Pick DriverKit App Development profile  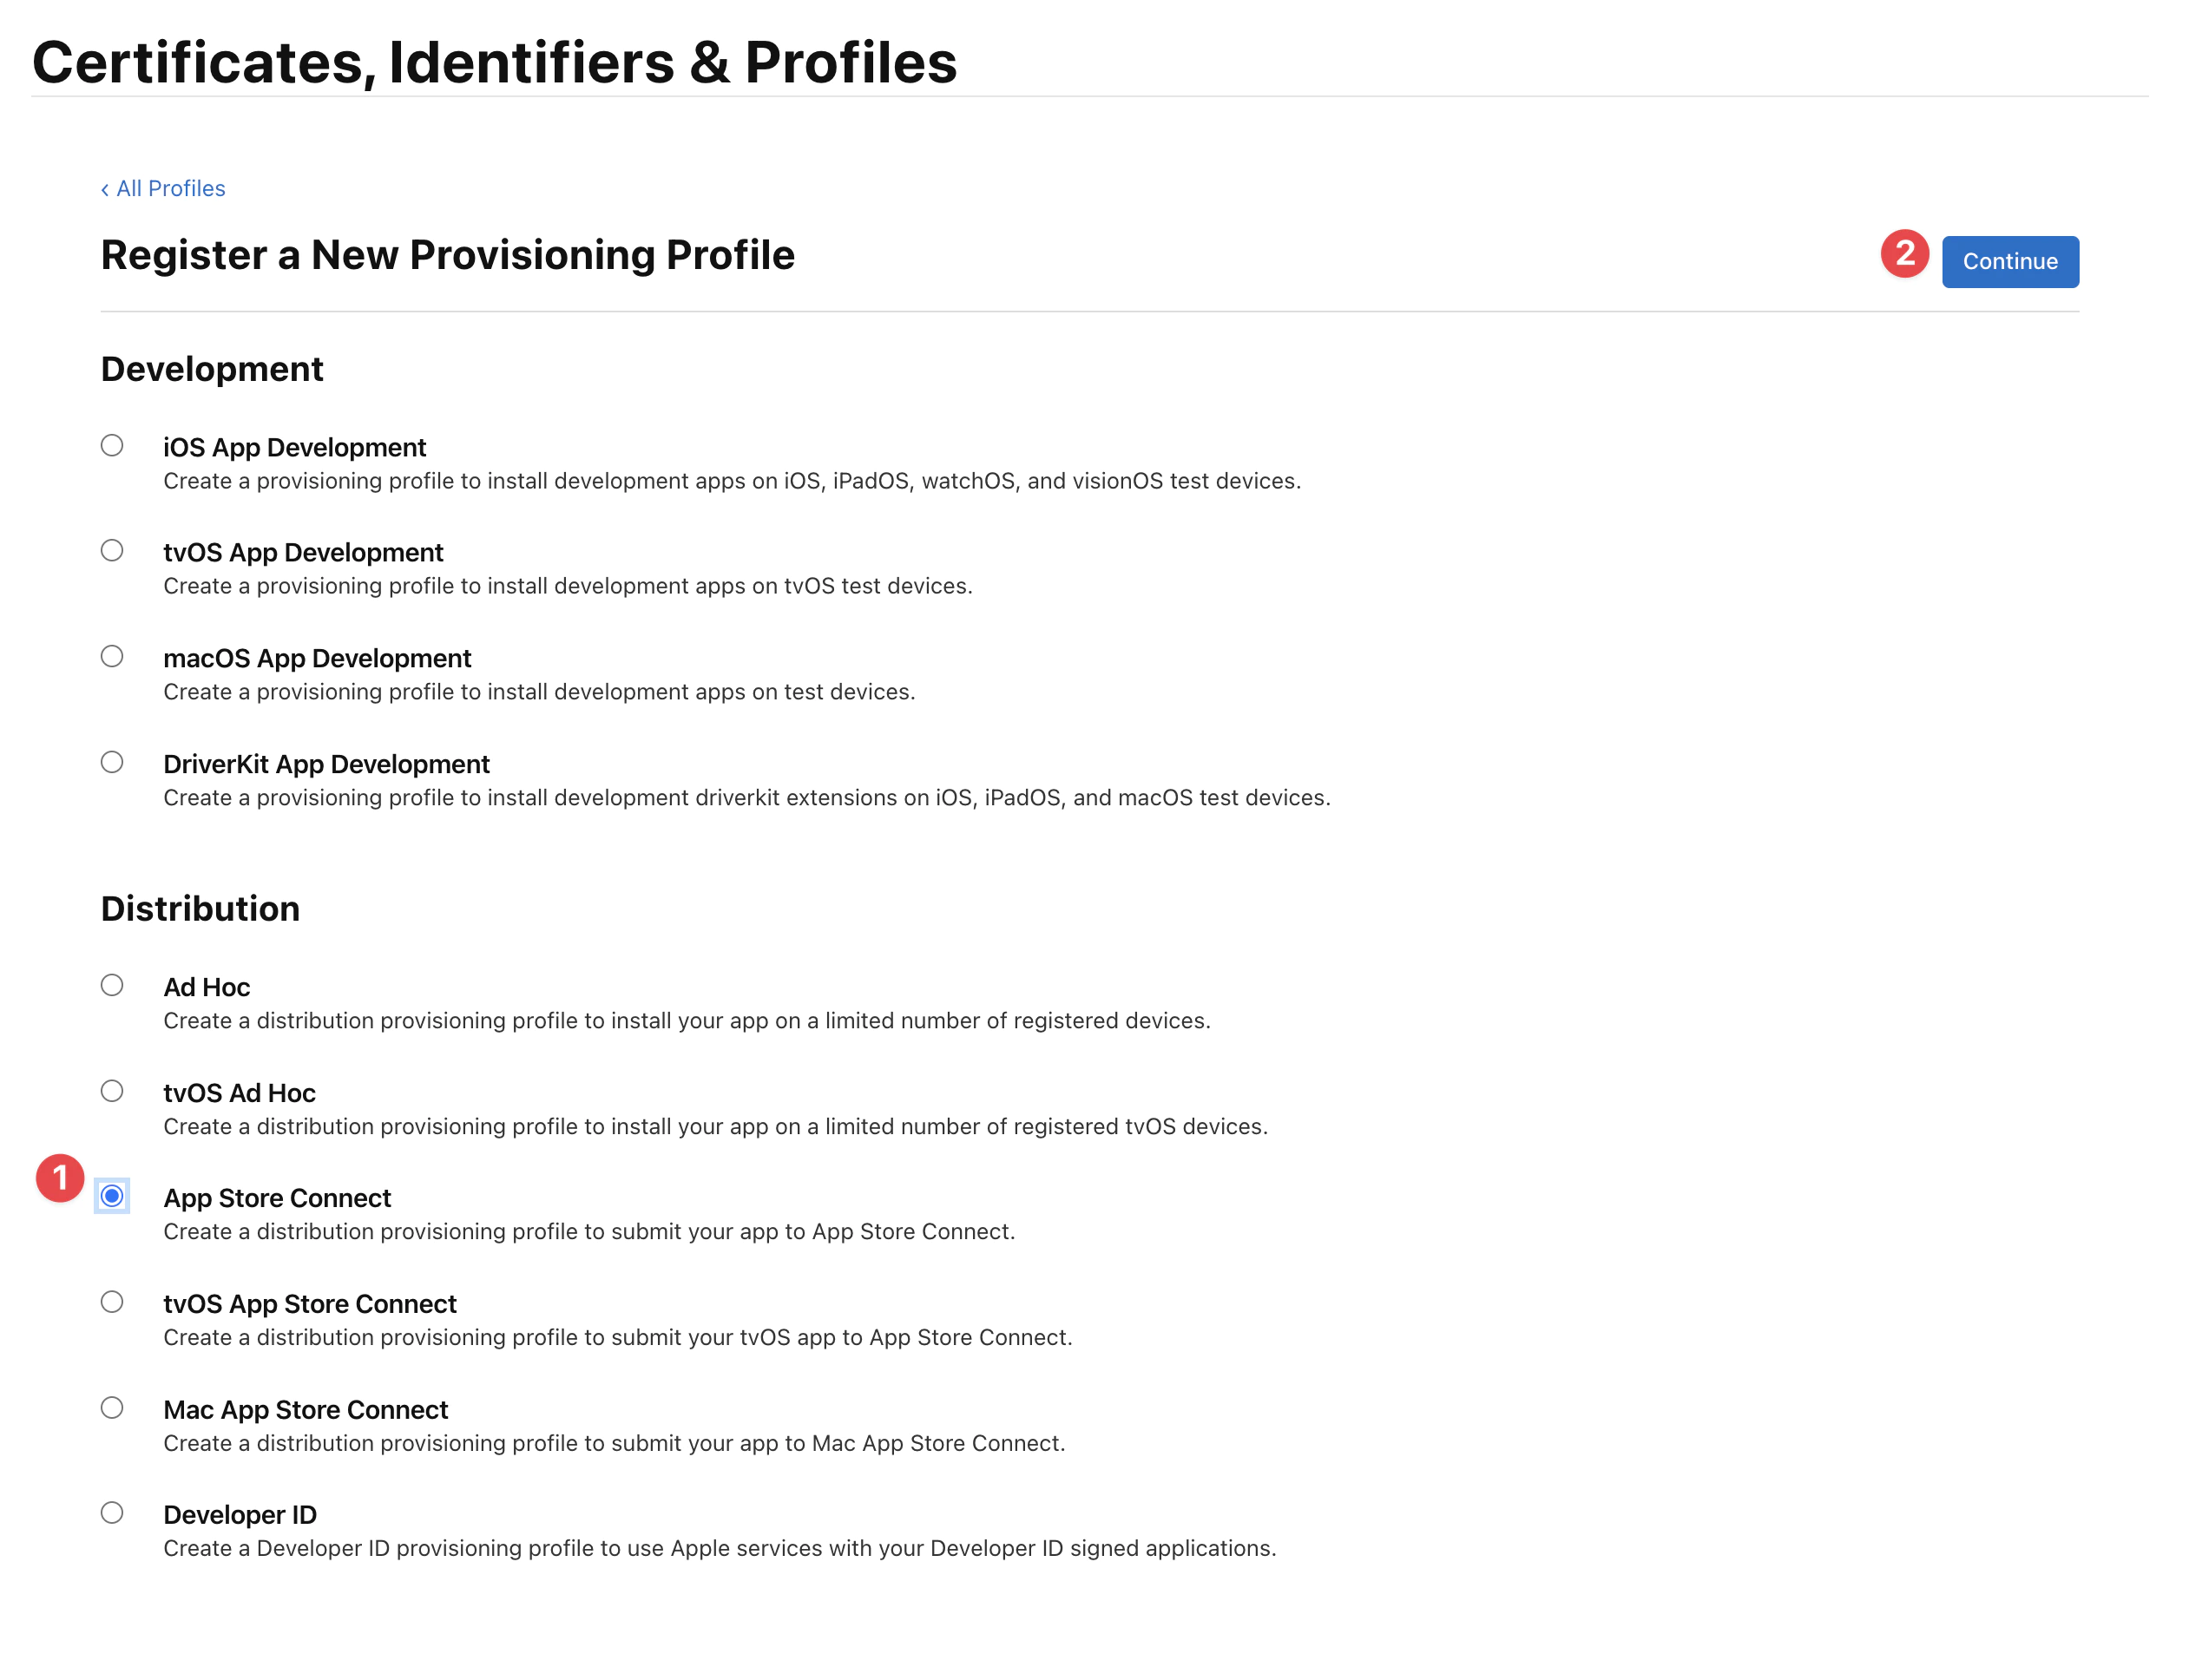111,762
